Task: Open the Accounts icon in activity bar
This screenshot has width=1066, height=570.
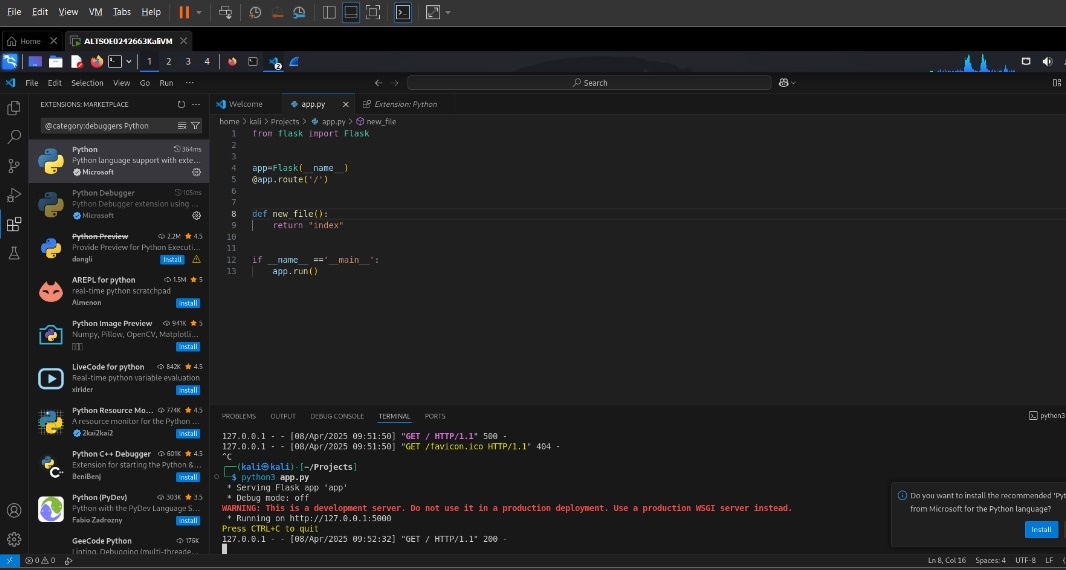Action: pos(14,510)
